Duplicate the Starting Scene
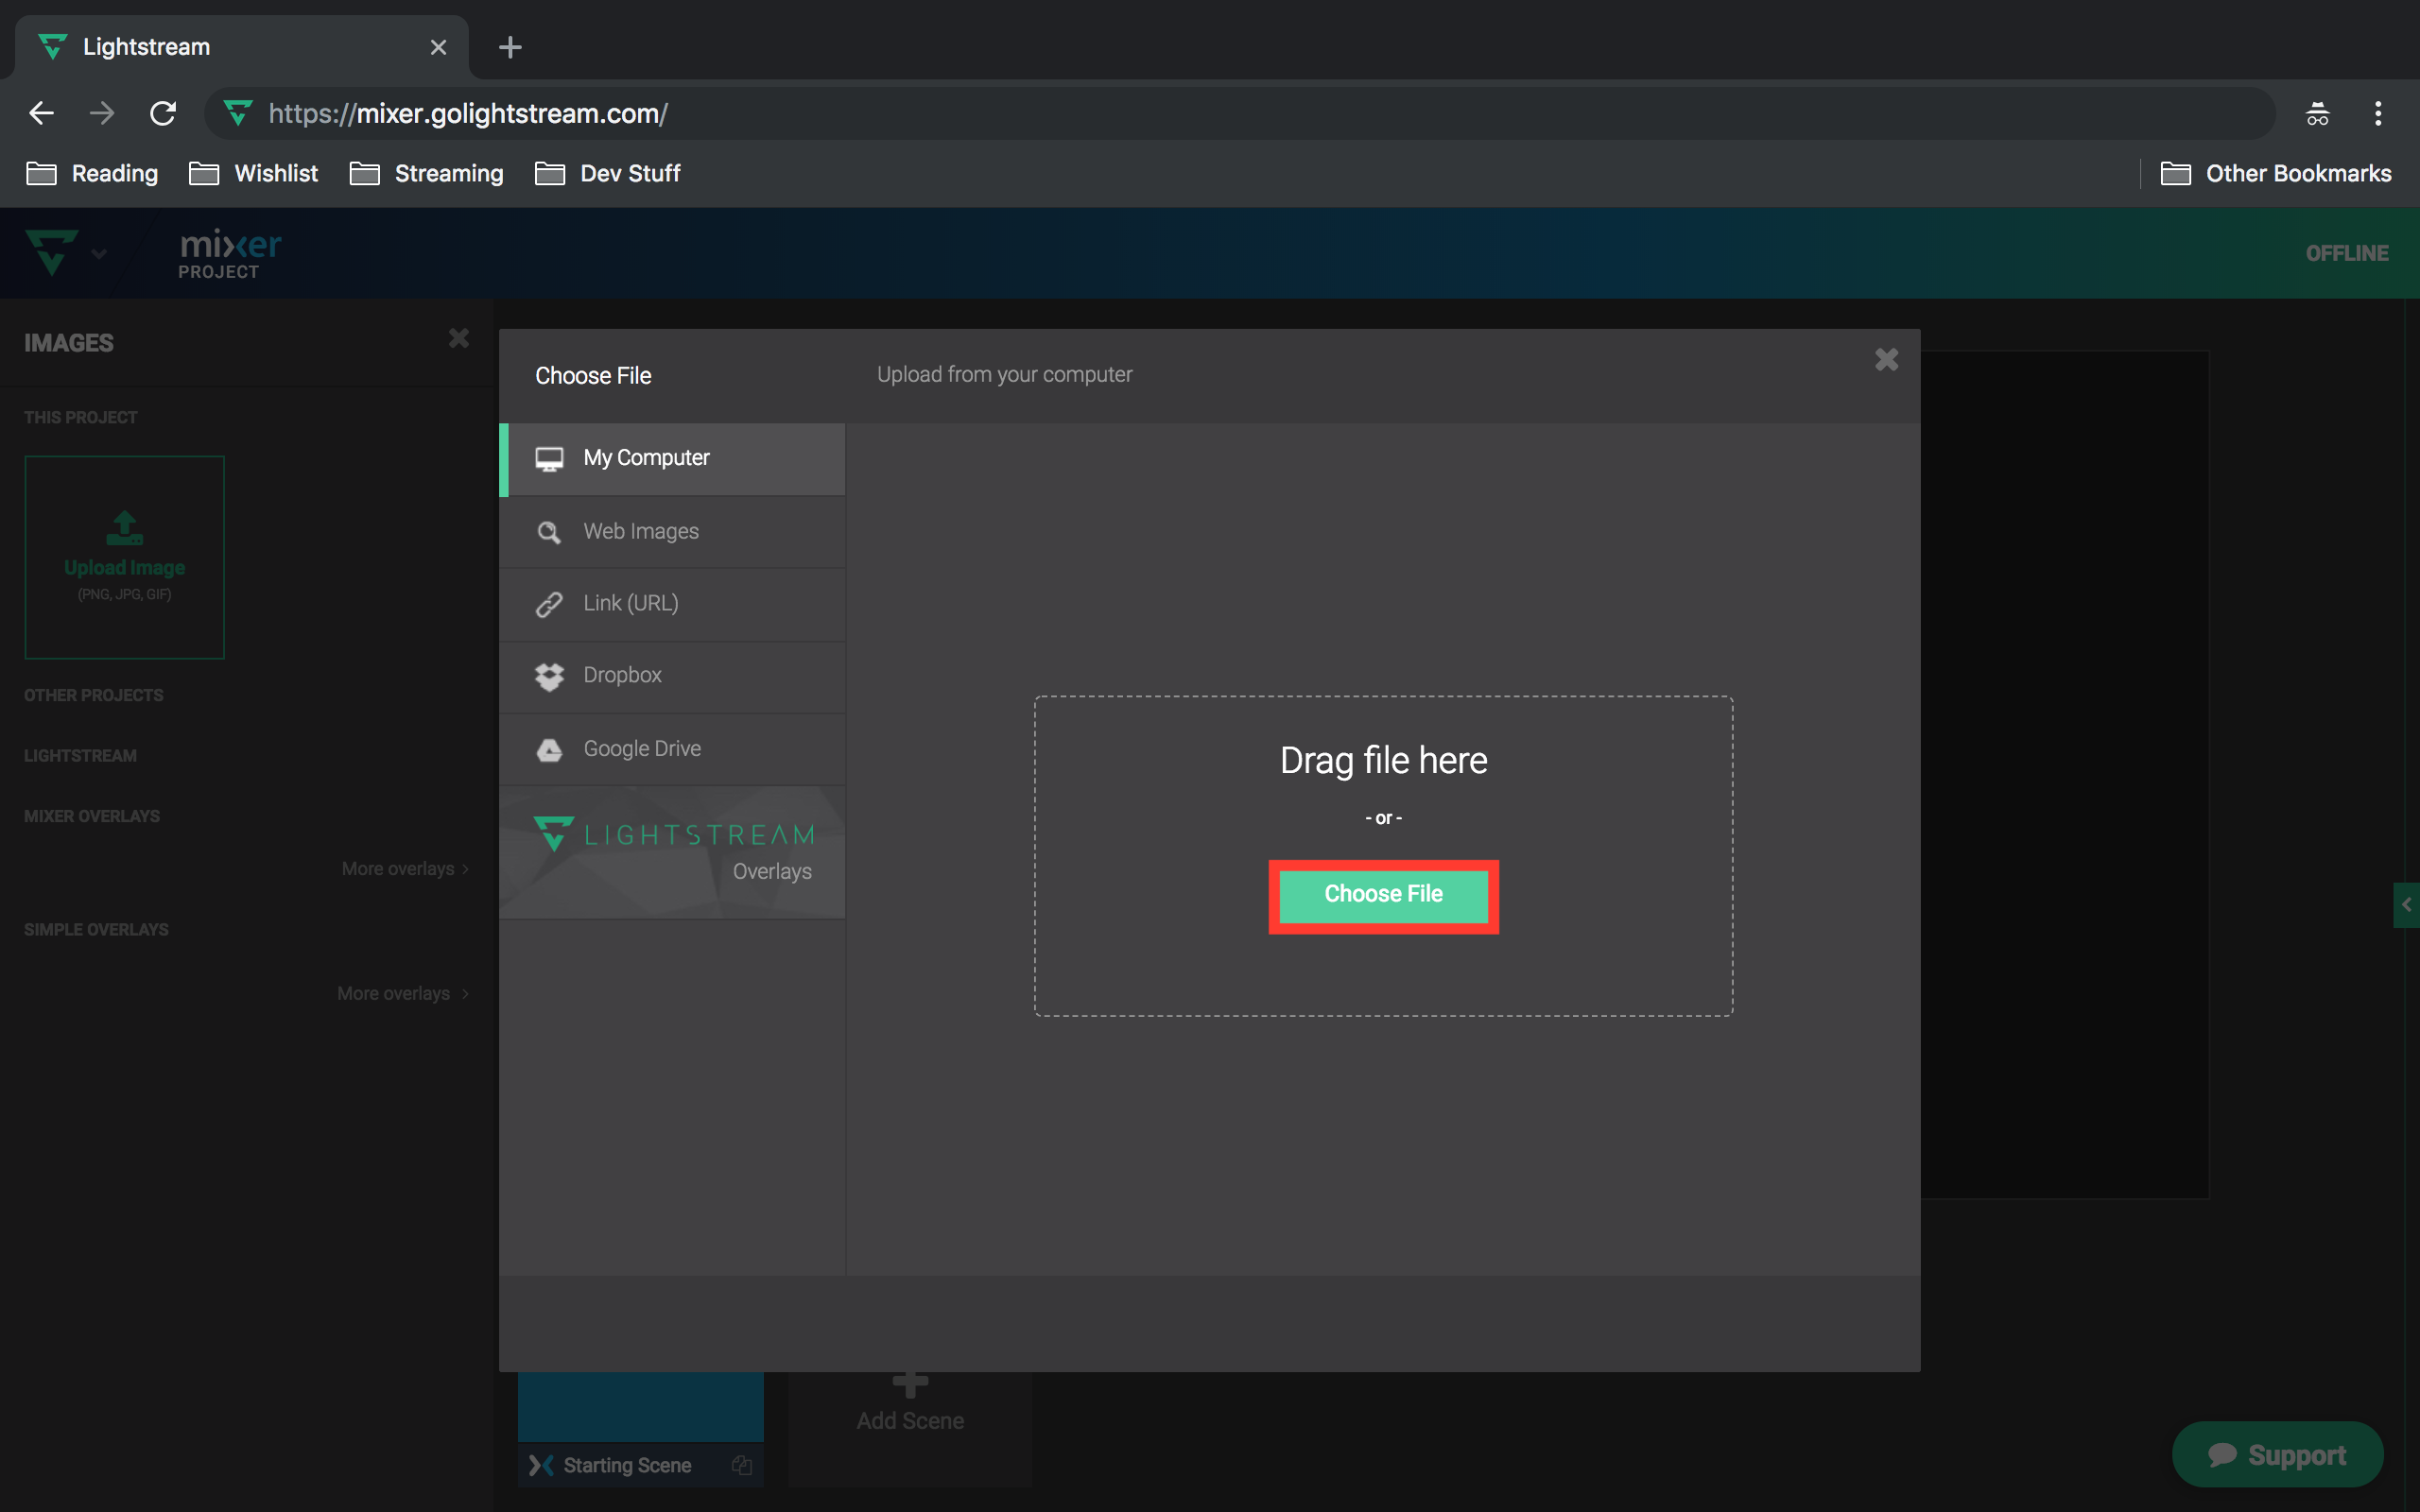This screenshot has height=1512, width=2420. tap(742, 1464)
